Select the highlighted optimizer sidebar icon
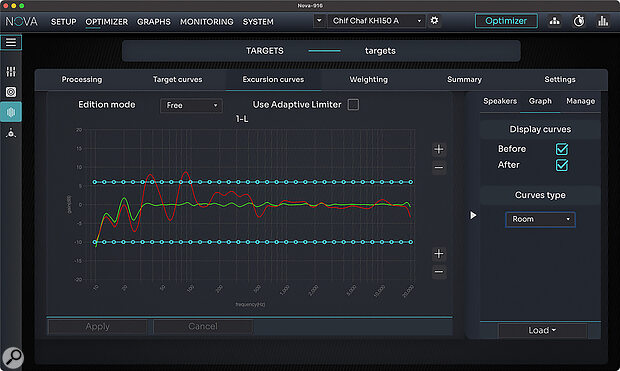620x371 pixels. coord(11,112)
